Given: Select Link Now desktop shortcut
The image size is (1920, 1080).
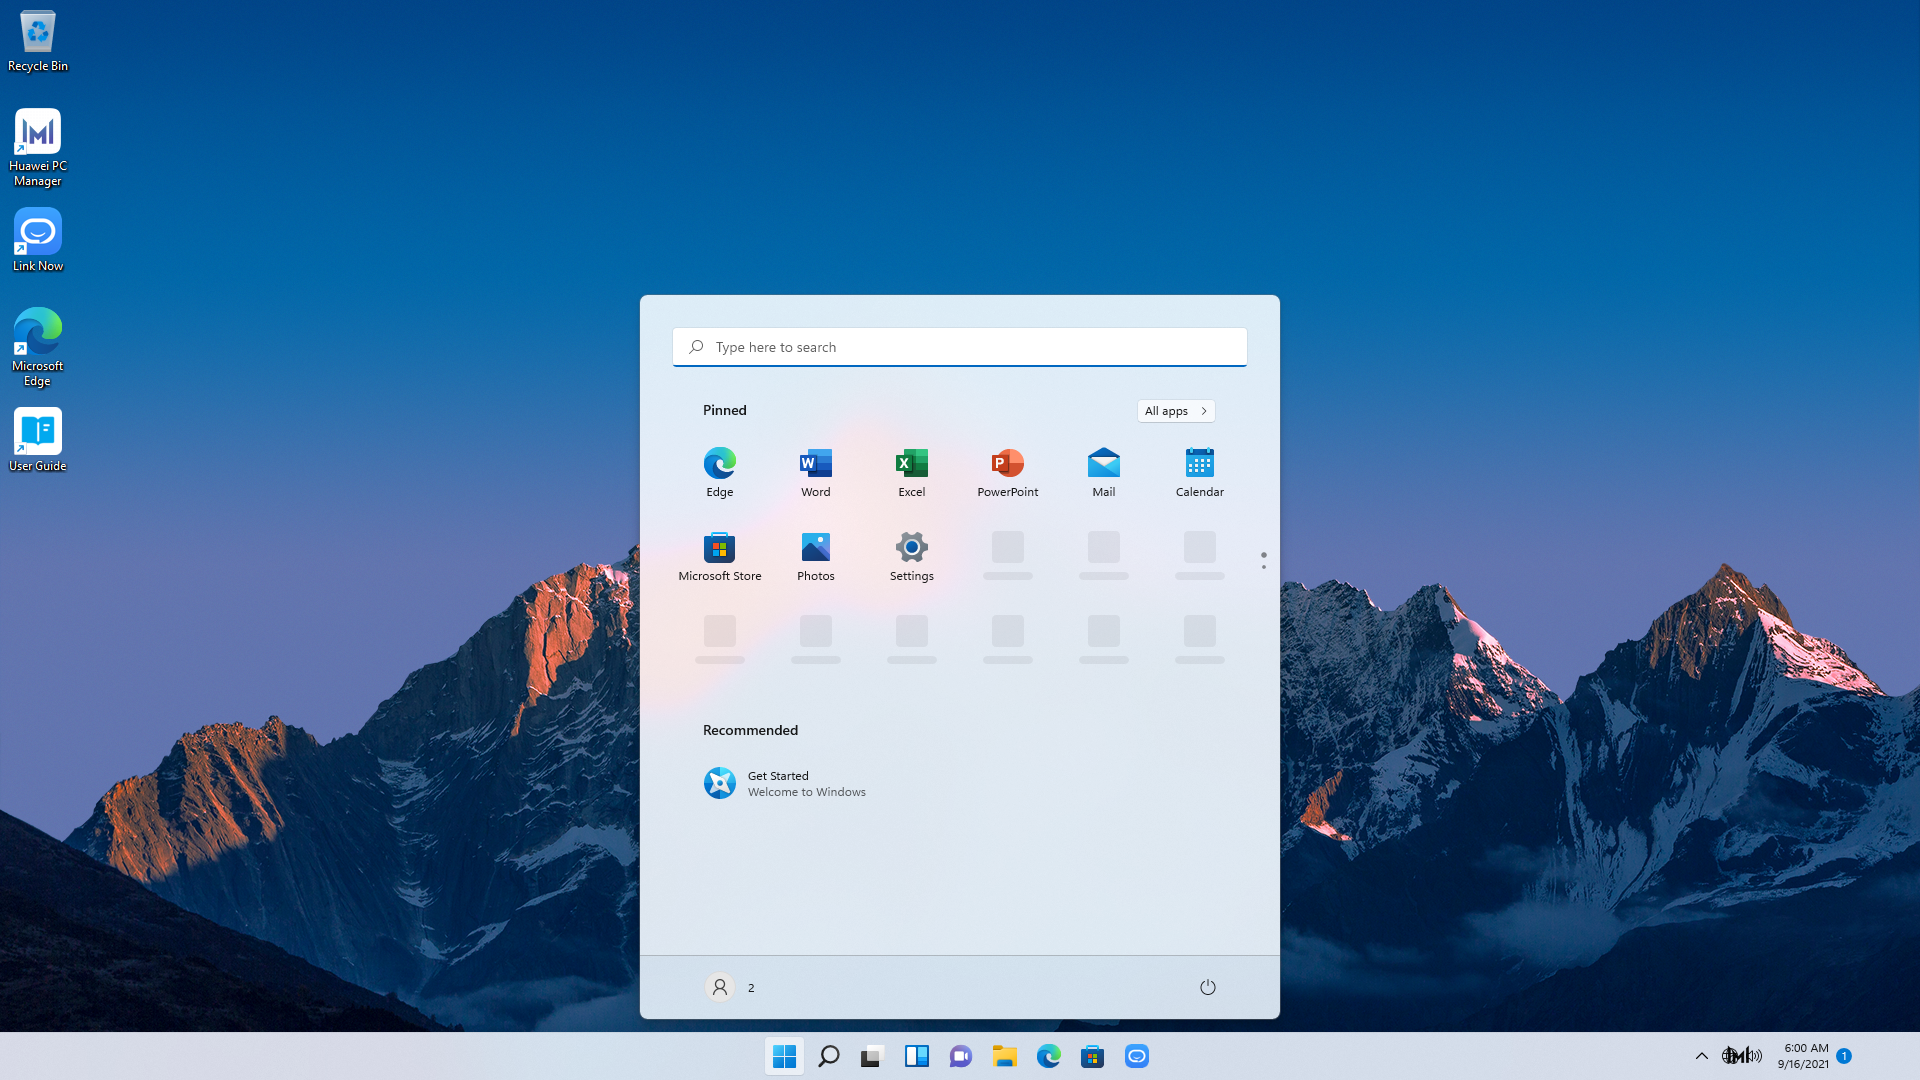Looking at the screenshot, I should tap(38, 240).
